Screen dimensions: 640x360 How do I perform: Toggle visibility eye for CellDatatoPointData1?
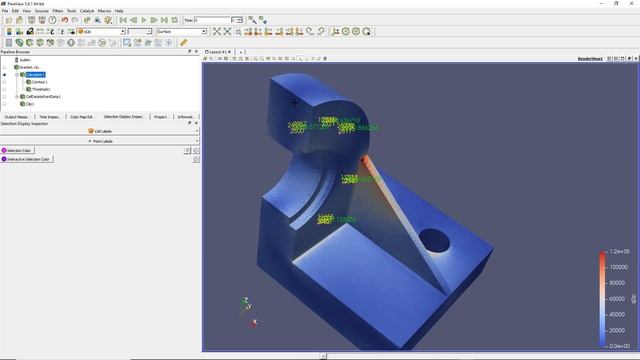[4, 97]
